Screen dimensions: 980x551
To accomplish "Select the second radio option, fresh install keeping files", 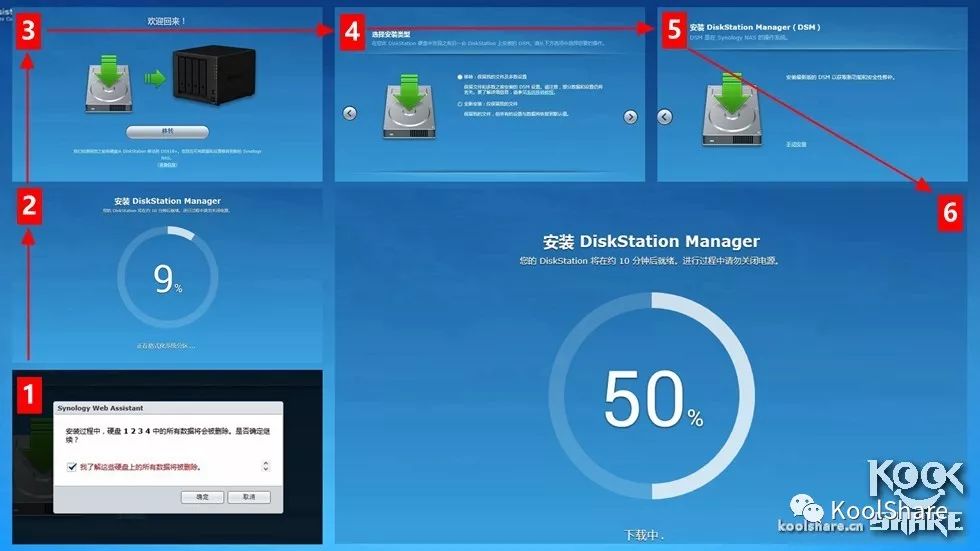I will [460, 104].
